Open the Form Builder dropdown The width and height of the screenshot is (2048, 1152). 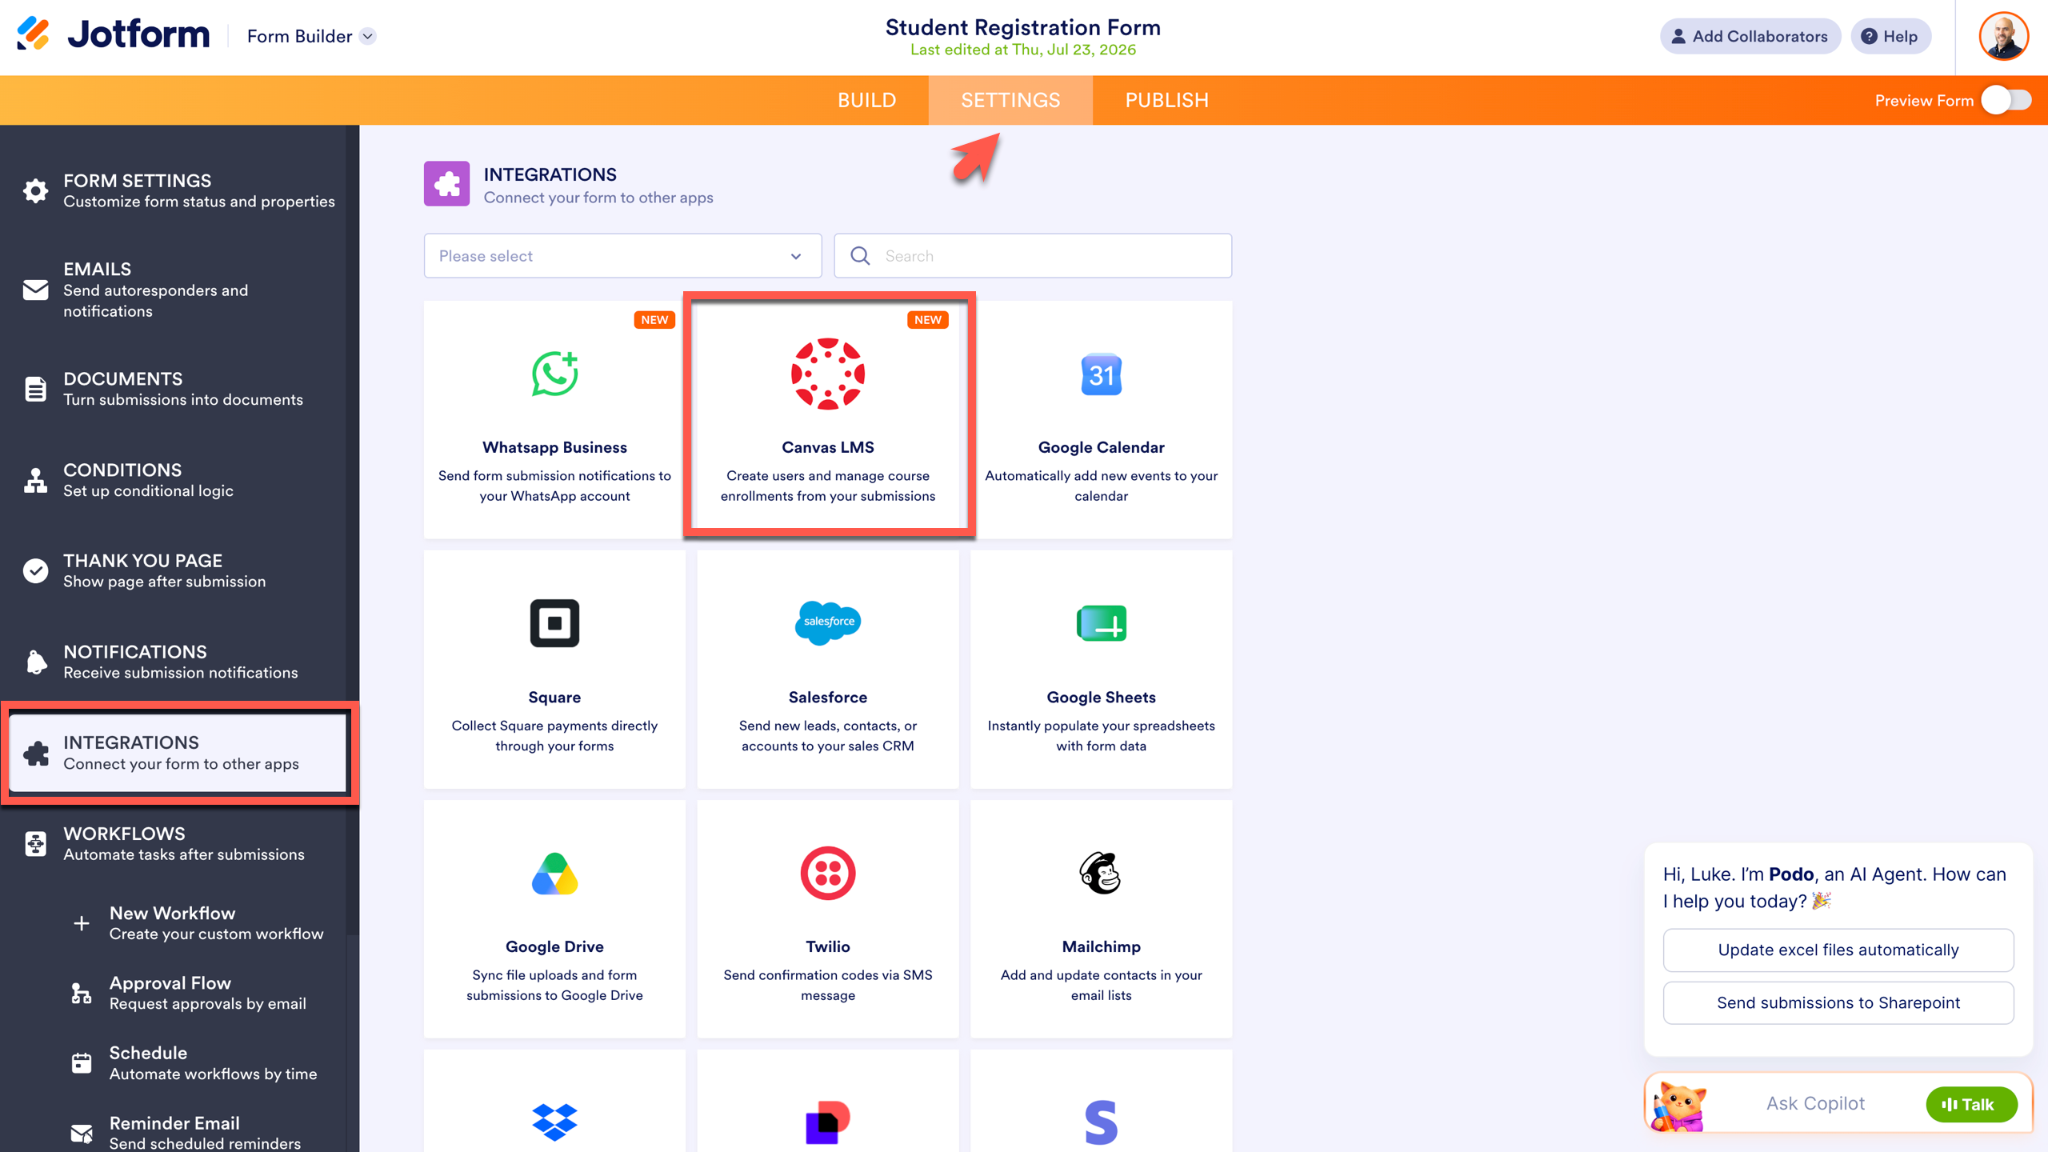coord(311,36)
